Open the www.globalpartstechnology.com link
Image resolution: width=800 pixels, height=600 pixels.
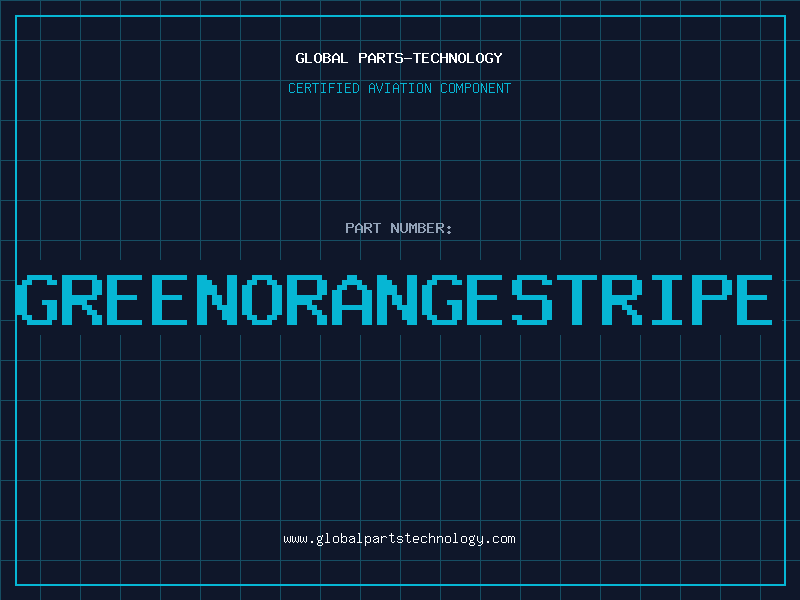[x=399, y=539]
